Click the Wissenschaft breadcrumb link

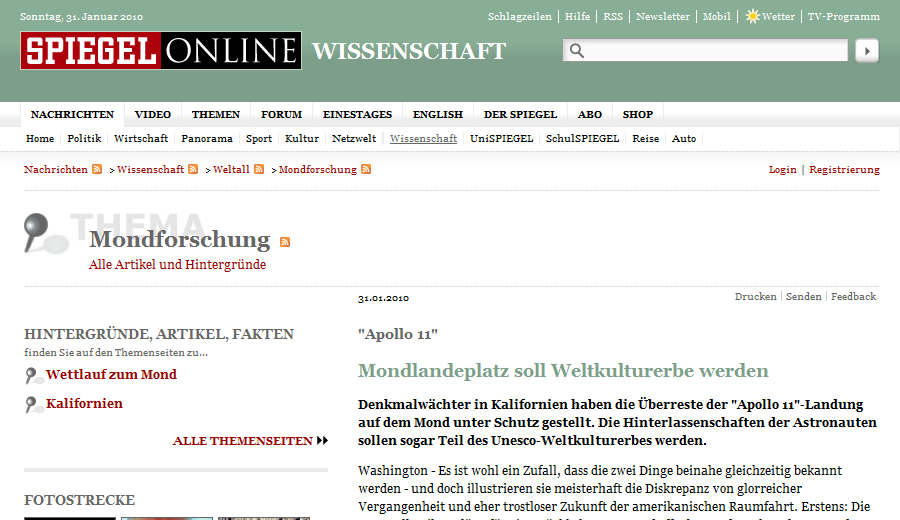[150, 169]
